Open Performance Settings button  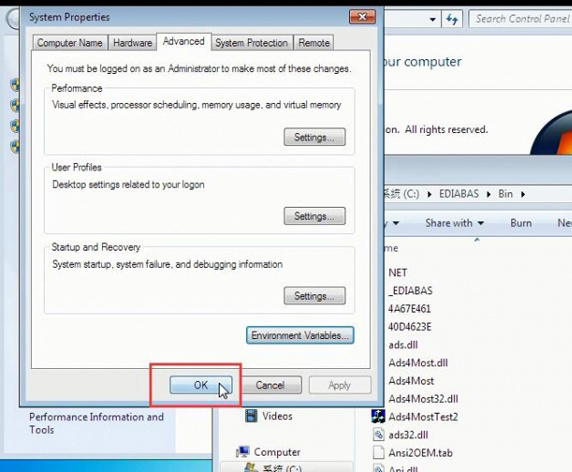point(314,137)
